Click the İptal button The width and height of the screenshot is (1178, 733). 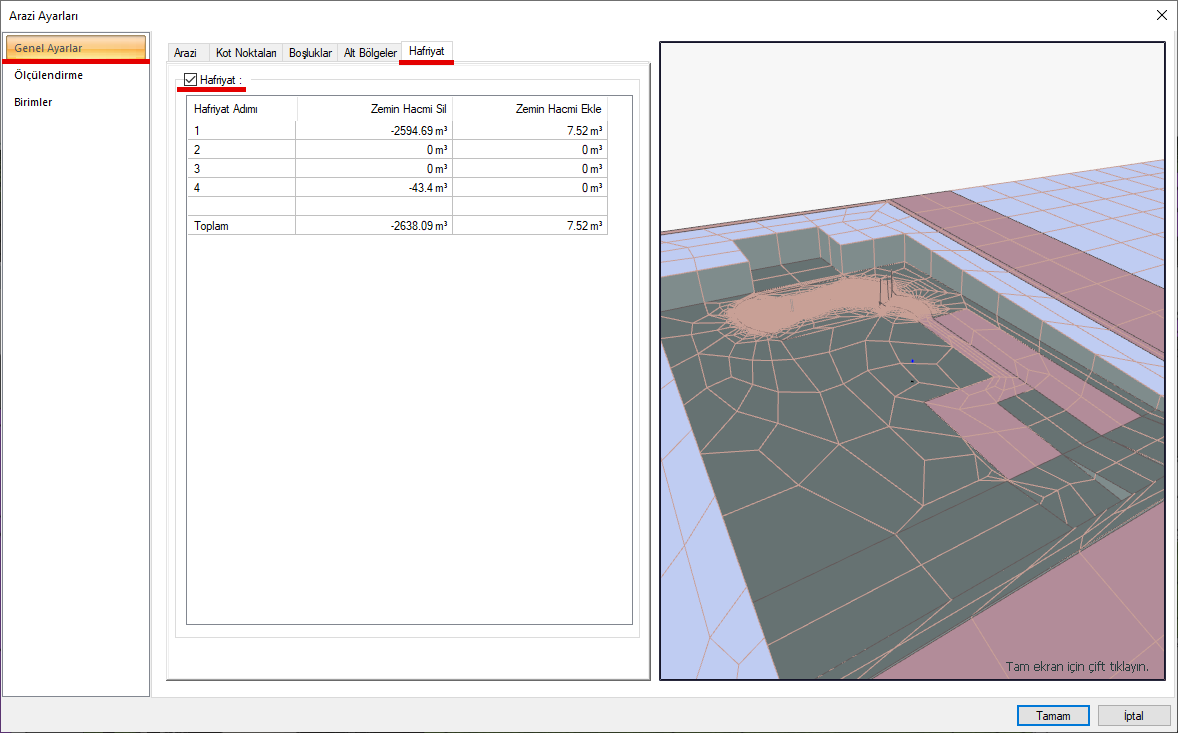(x=1133, y=716)
